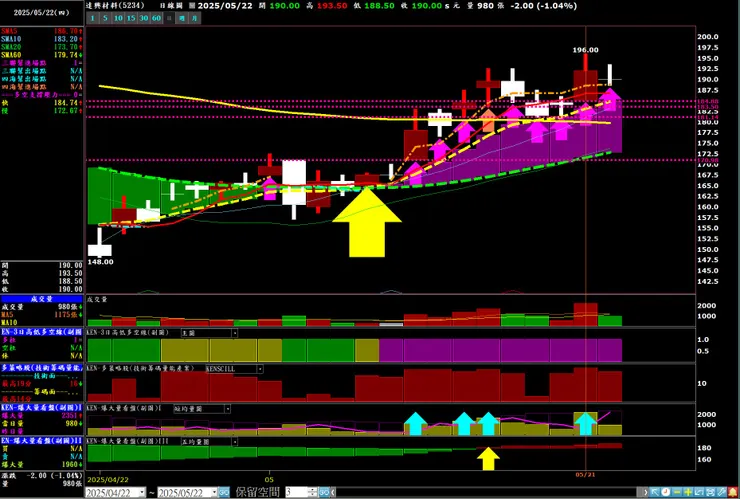Click the 慢 172.67 value row
The height and width of the screenshot is (499, 740).
tap(42, 110)
